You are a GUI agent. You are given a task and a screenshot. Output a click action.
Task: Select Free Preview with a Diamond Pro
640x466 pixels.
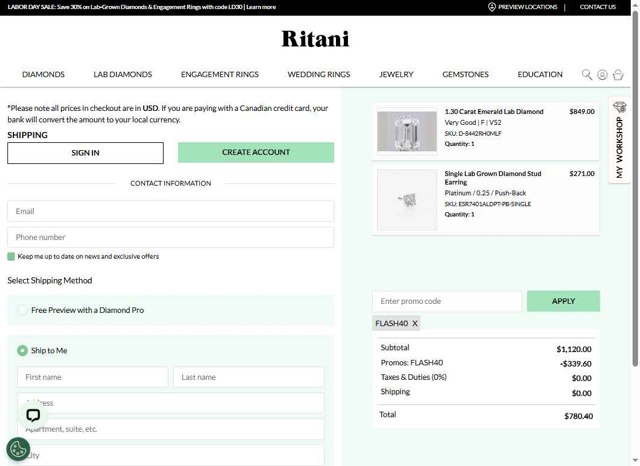[22, 310]
